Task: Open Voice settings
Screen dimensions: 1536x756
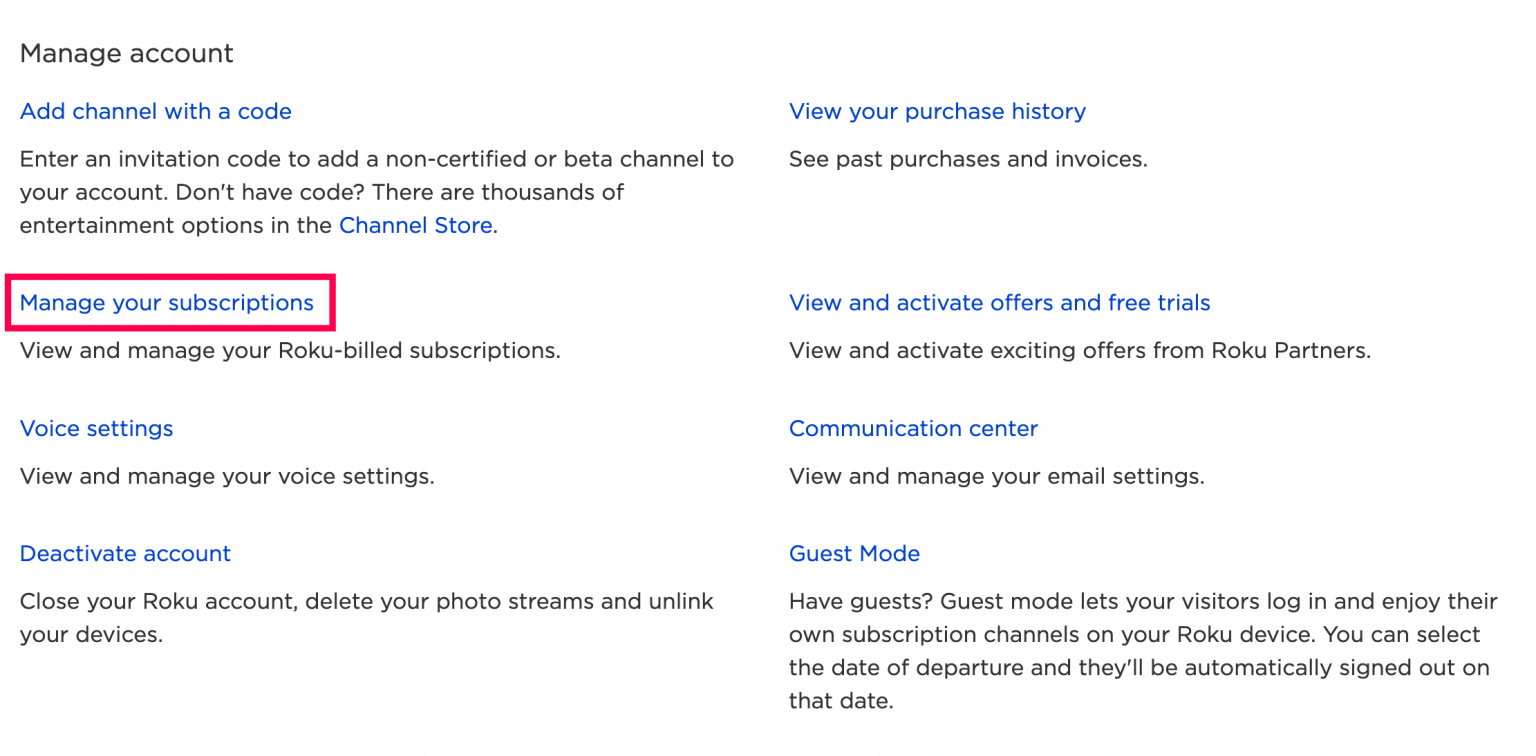Action: point(96,428)
